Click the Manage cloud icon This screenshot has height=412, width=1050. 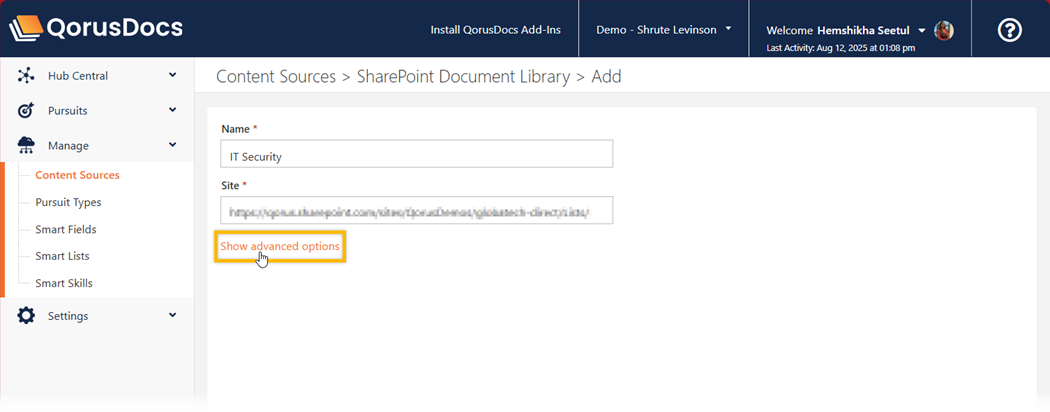coord(27,146)
